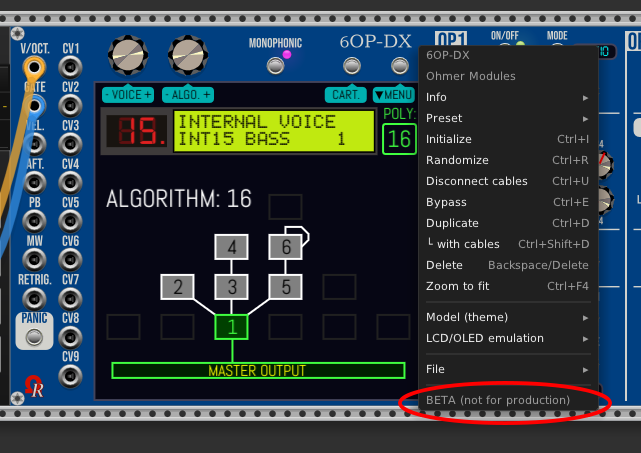Push the round button above CART.
This screenshot has height=453, width=641.
pos(352,66)
